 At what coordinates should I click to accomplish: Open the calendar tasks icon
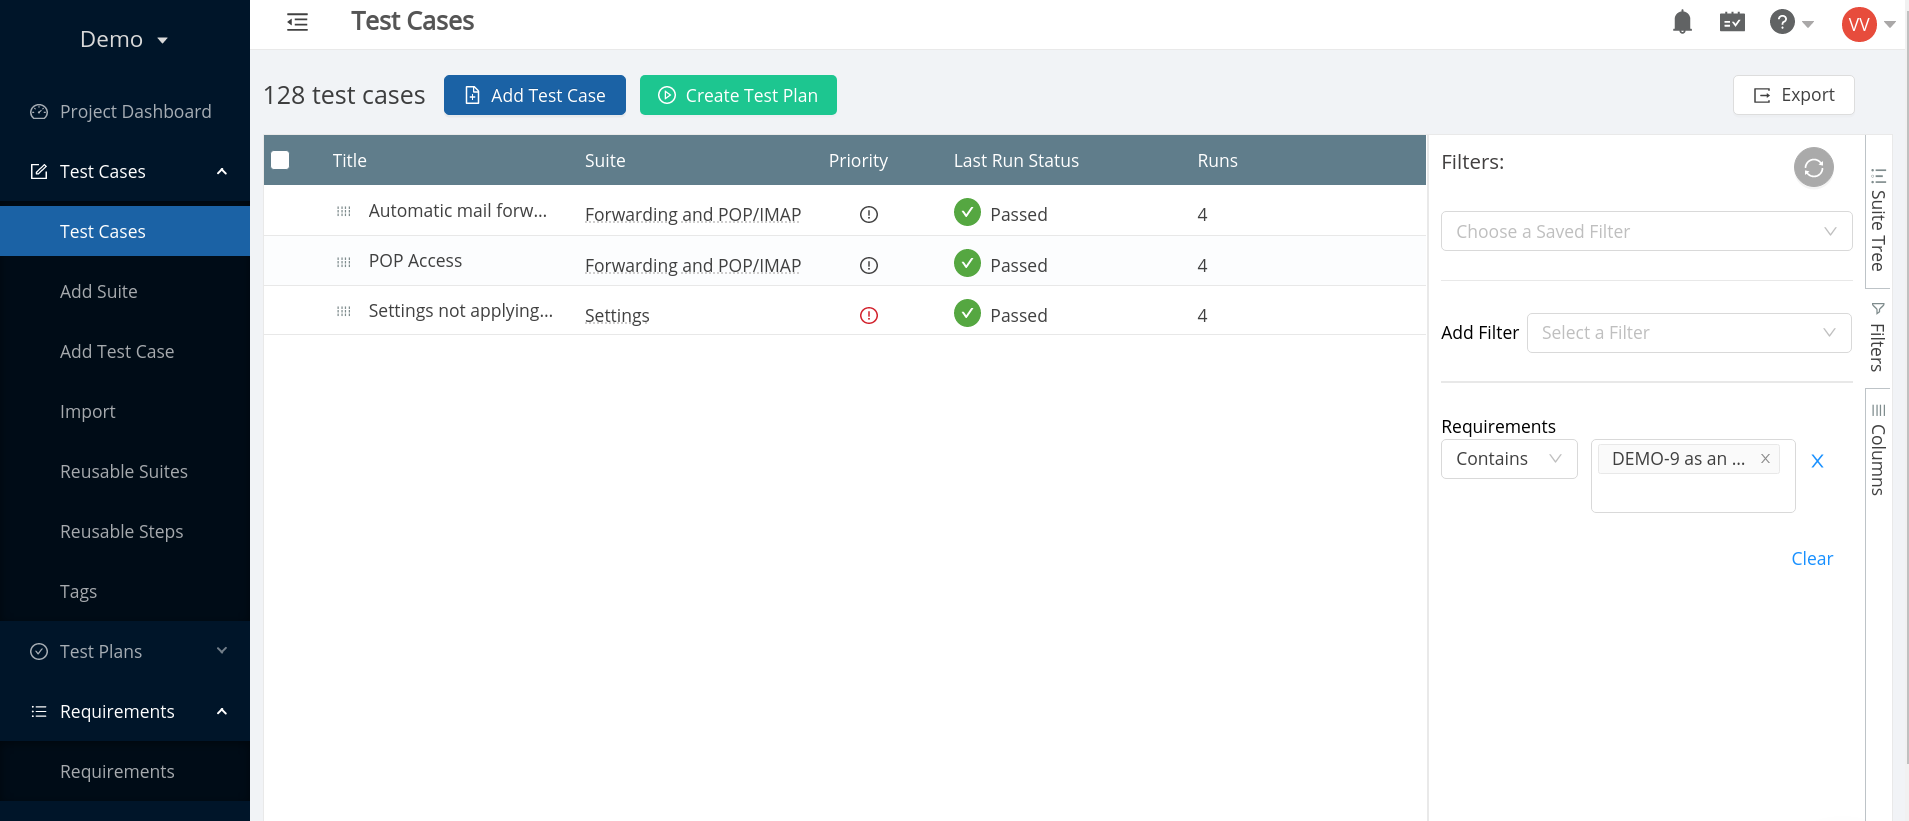point(1732,22)
